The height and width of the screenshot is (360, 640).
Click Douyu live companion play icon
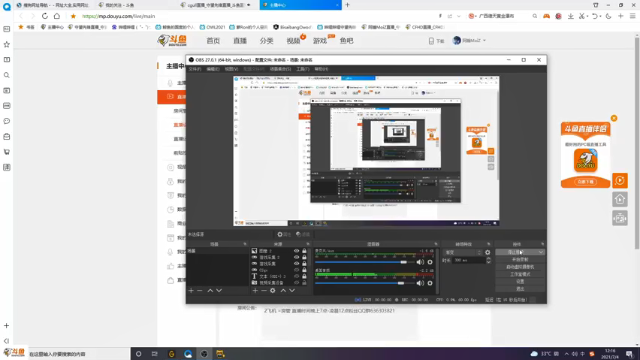pyautogui.click(x=620, y=180)
